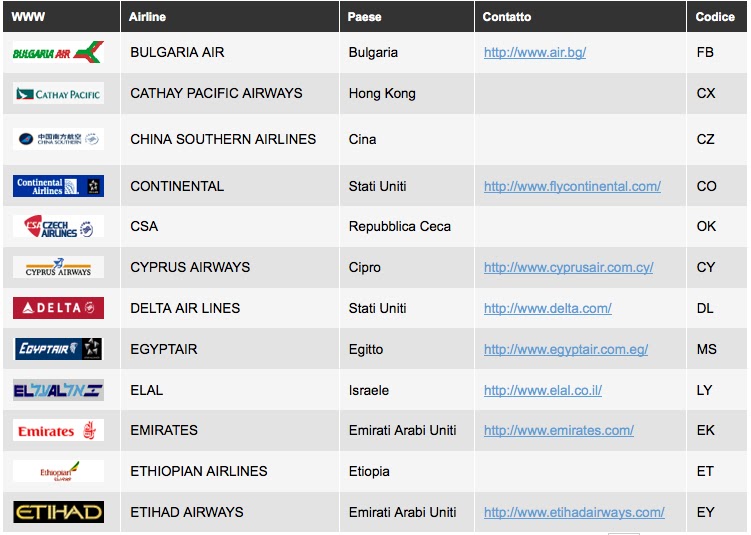Click the Continental Airlines logo
The height and width of the screenshot is (535, 751).
[58, 186]
